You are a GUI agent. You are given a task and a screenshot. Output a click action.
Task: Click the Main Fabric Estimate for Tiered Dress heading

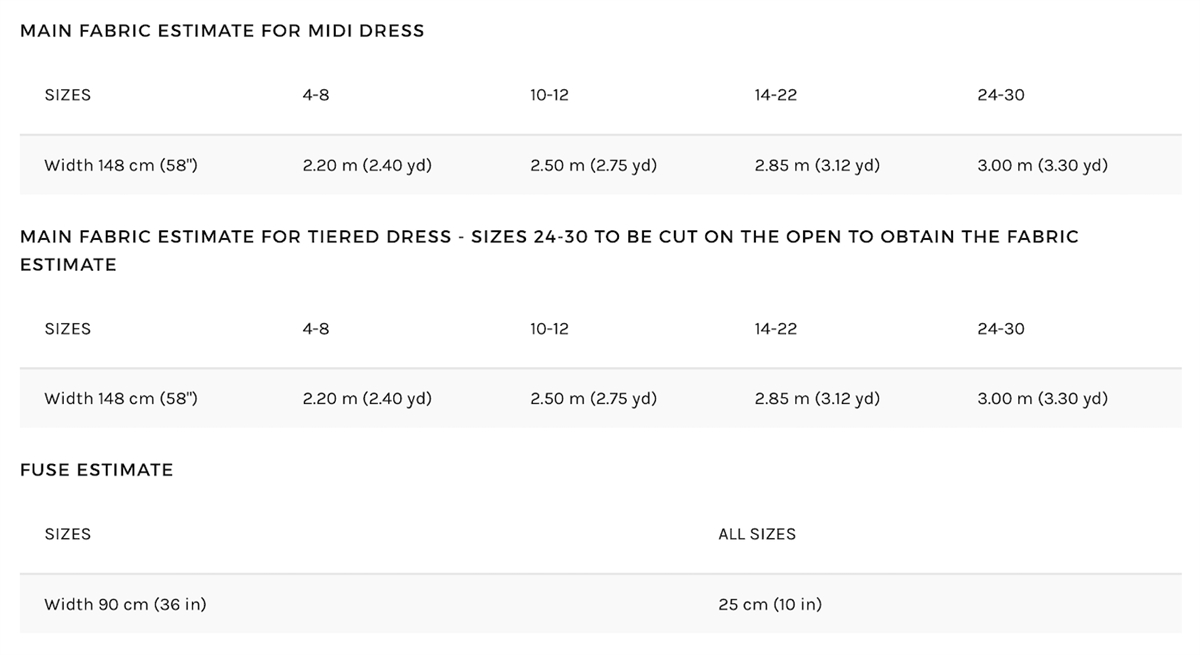point(549,251)
